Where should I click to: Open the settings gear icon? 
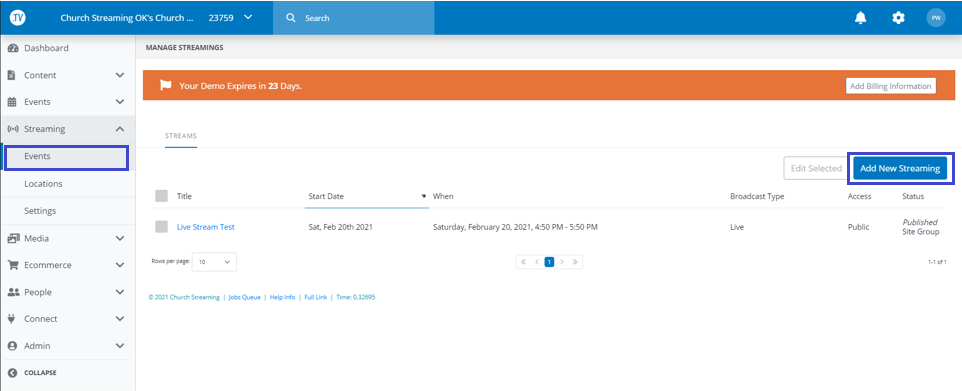898,18
